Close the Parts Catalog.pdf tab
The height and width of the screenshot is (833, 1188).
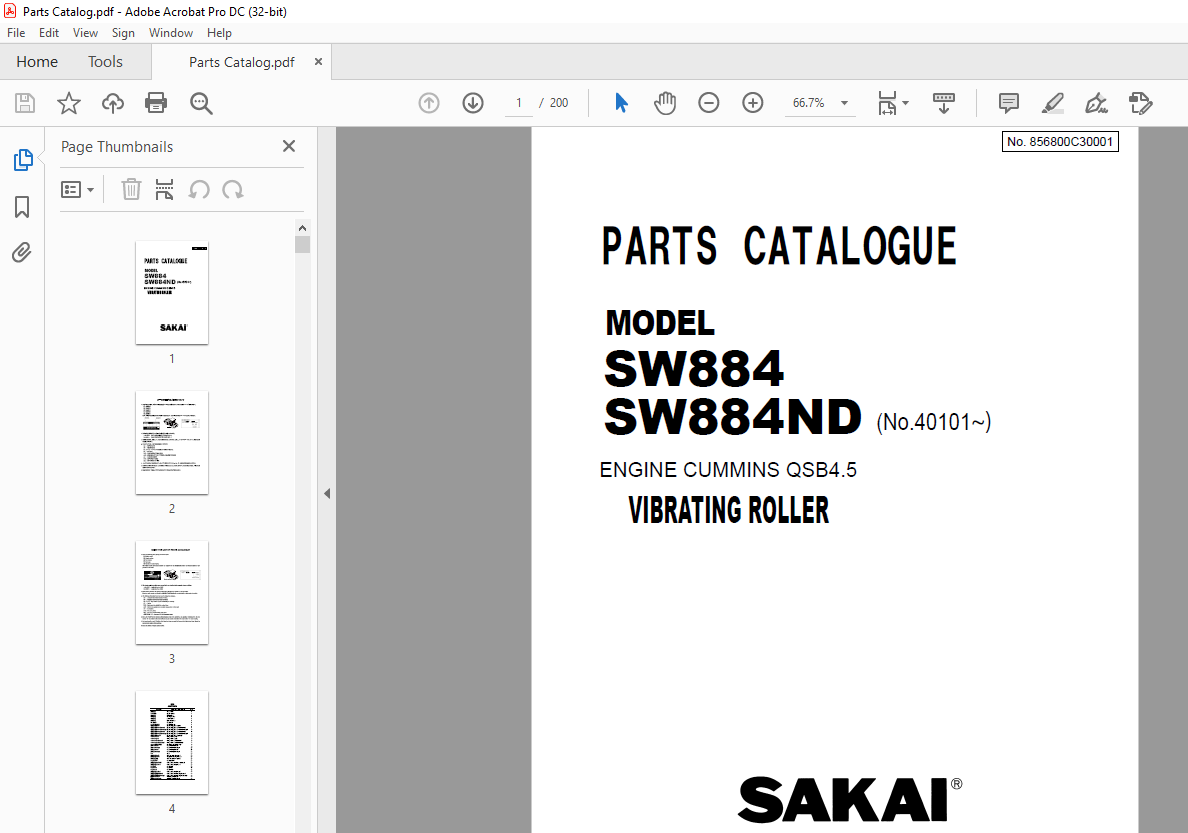pyautogui.click(x=318, y=62)
